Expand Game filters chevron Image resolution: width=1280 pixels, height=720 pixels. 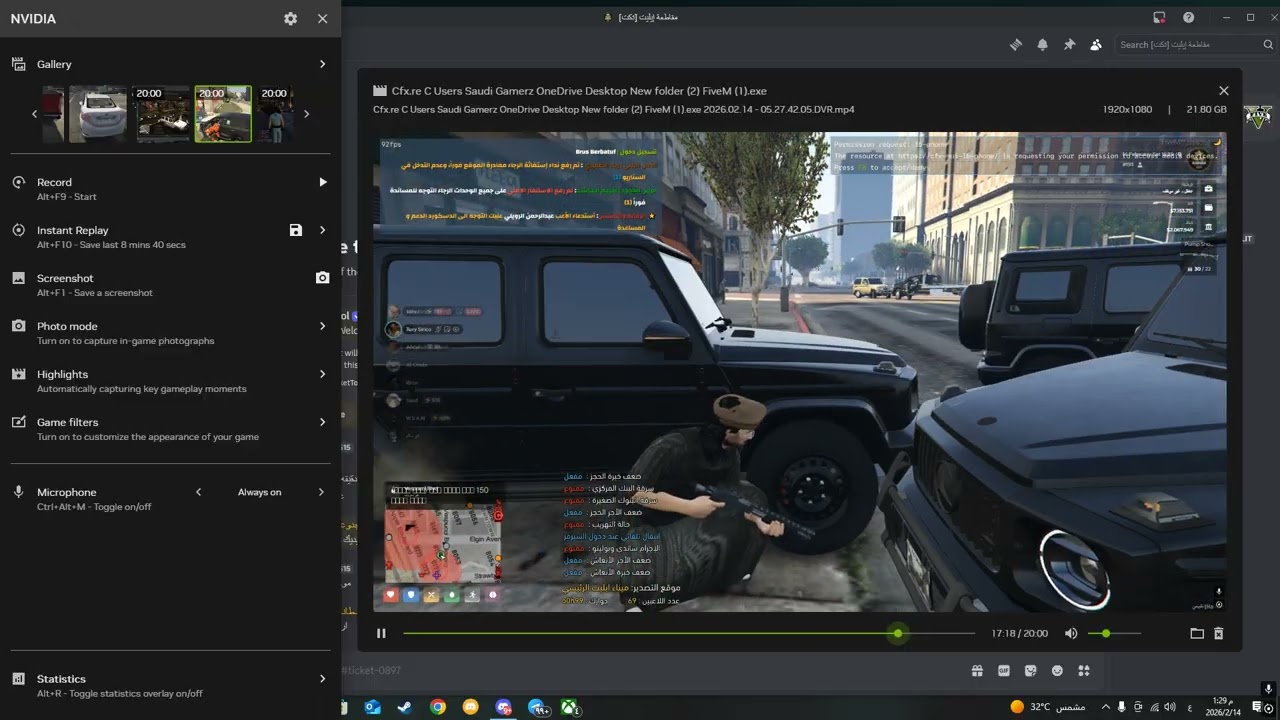[x=322, y=422]
